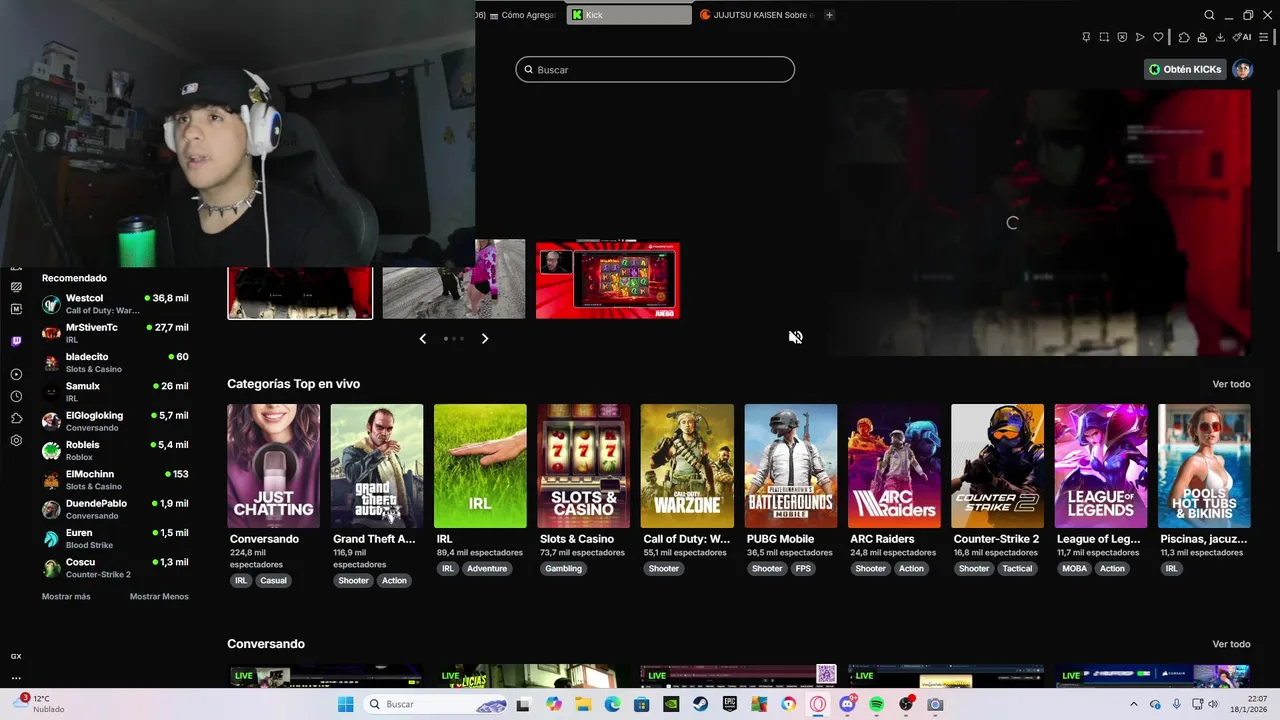Image resolution: width=1280 pixels, height=720 pixels.
Task: Open the sidebar extensions cube icon
Action: coord(16,418)
